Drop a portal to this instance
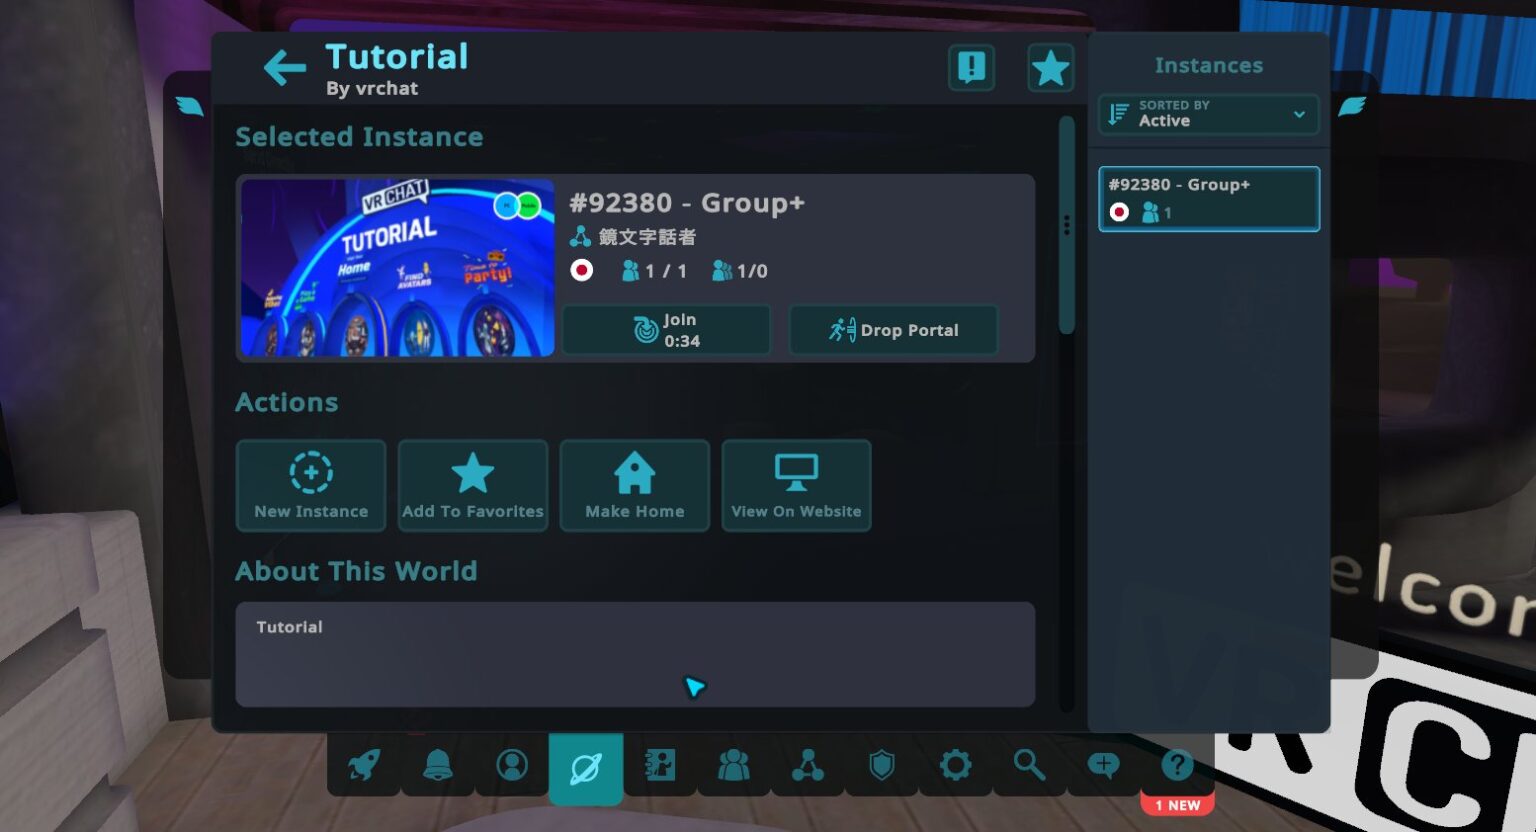Viewport: 1536px width, 832px height. [893, 329]
